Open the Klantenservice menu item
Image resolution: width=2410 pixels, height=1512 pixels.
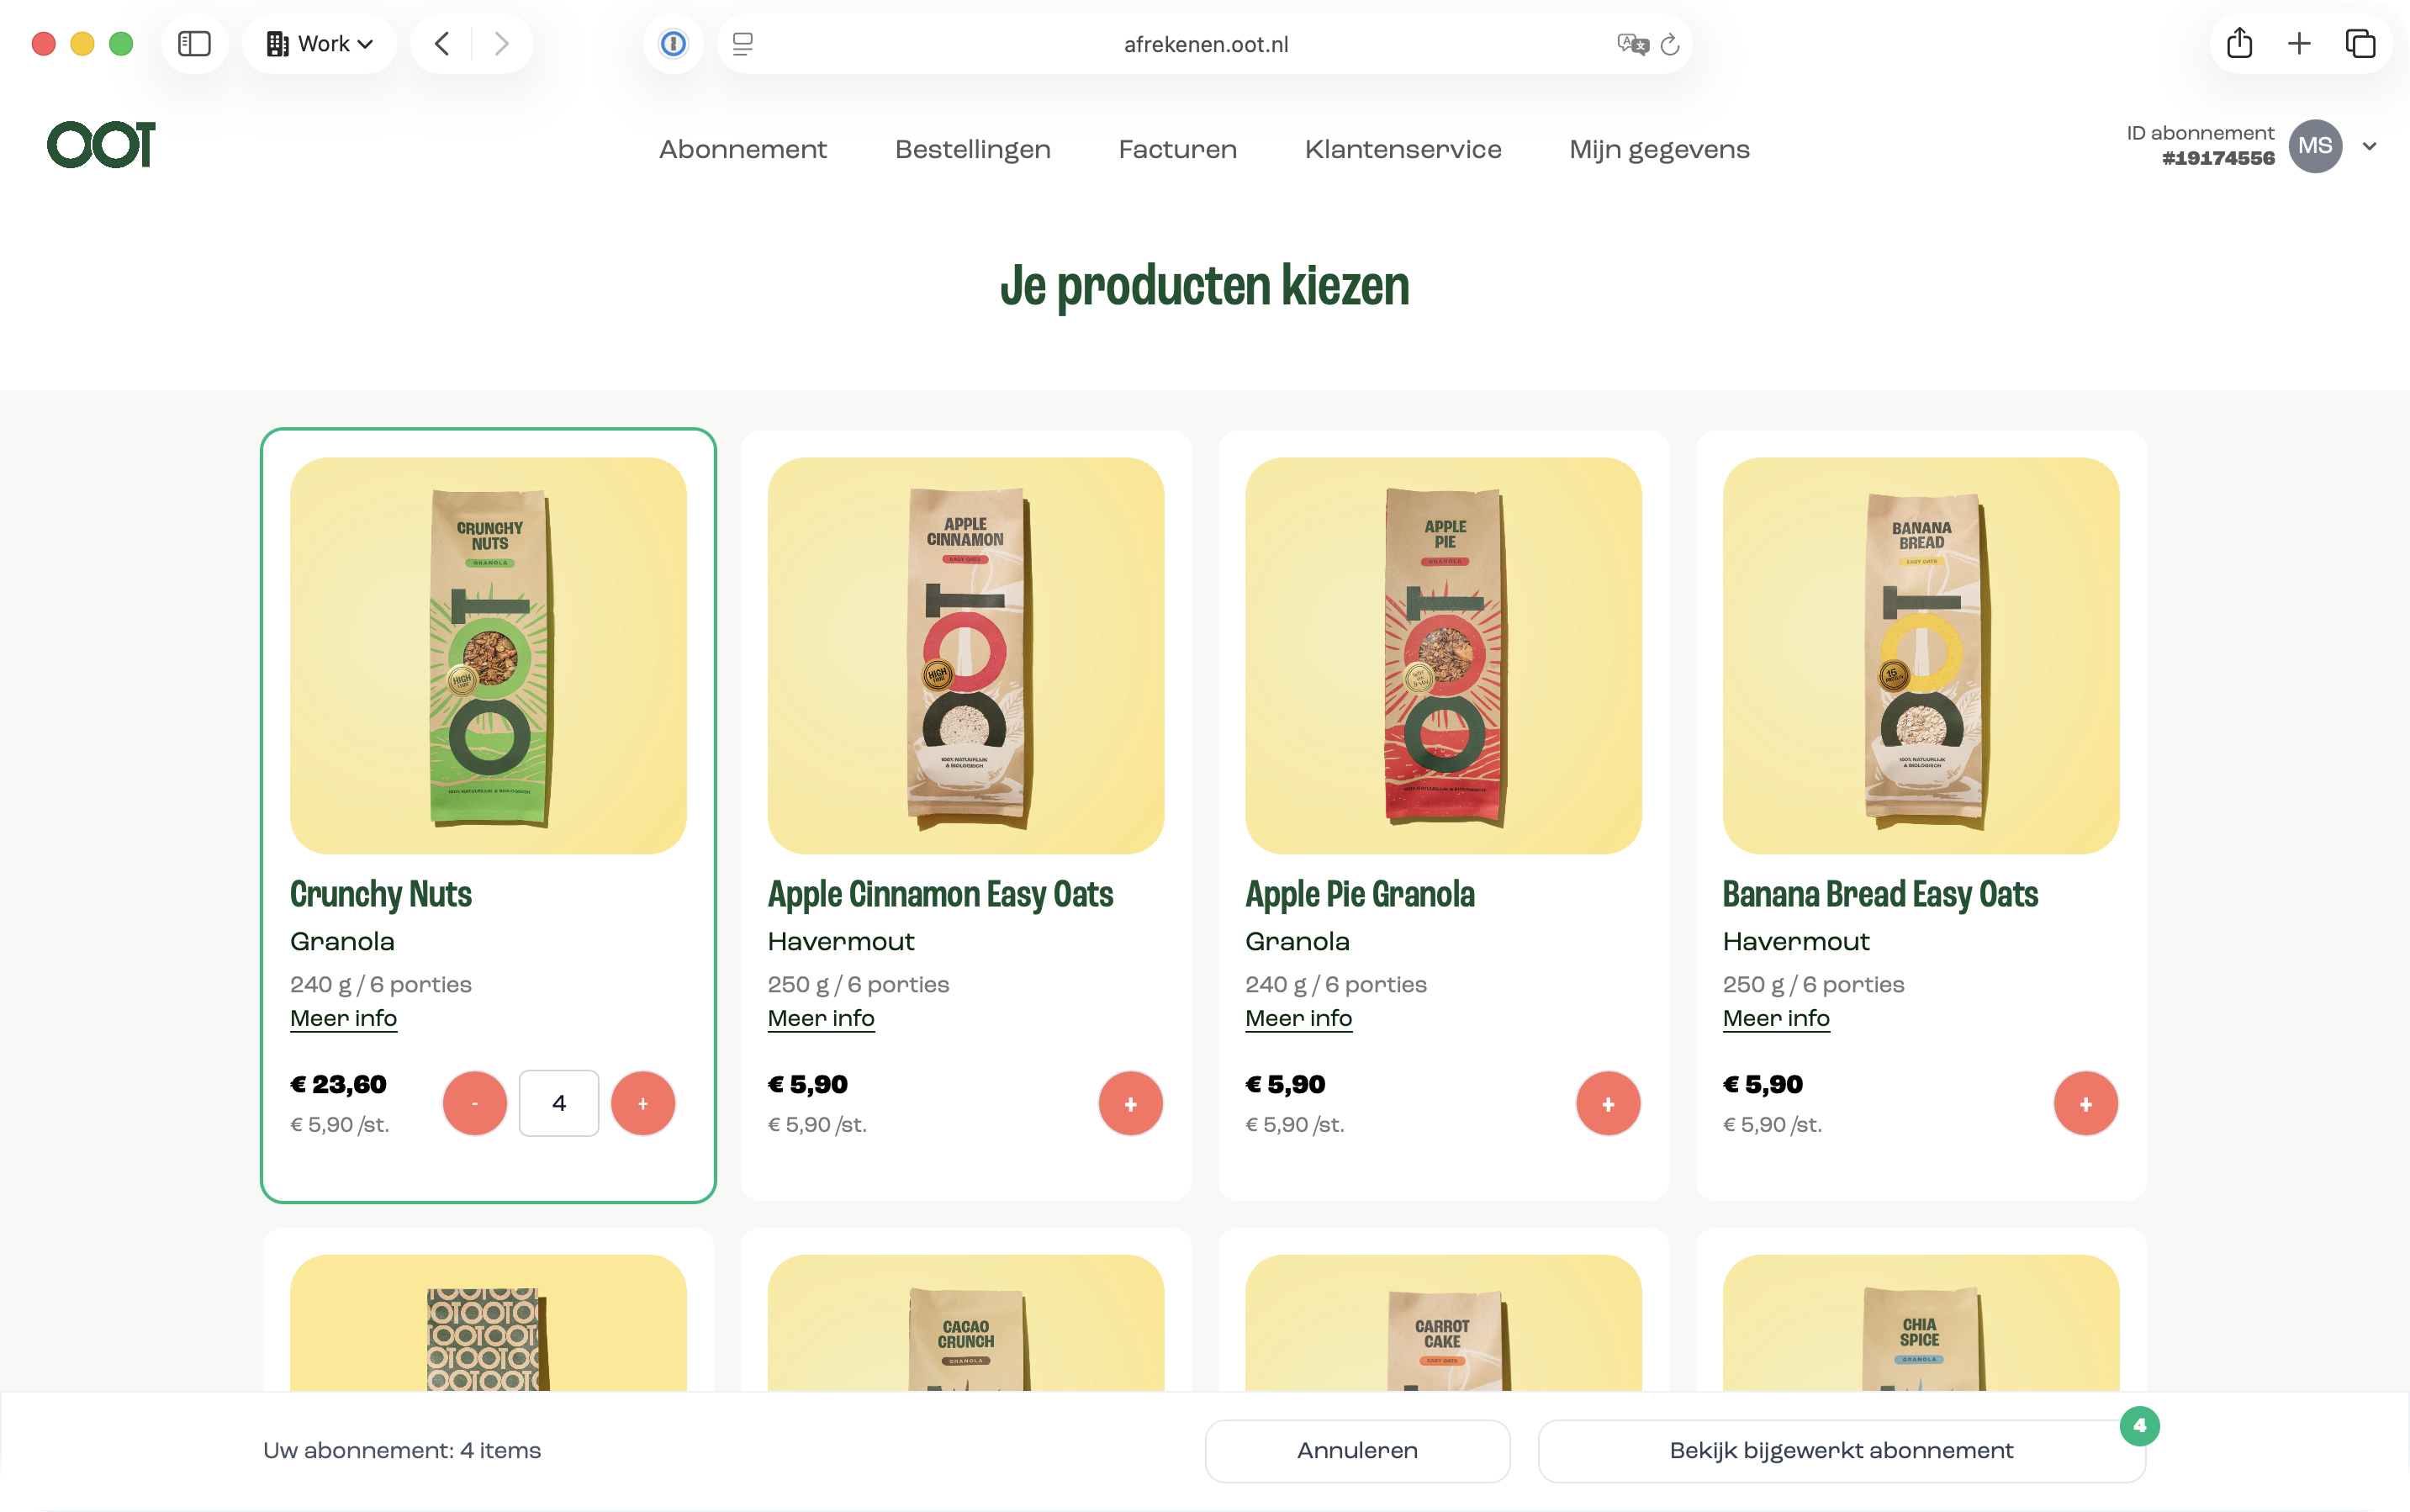(1403, 150)
